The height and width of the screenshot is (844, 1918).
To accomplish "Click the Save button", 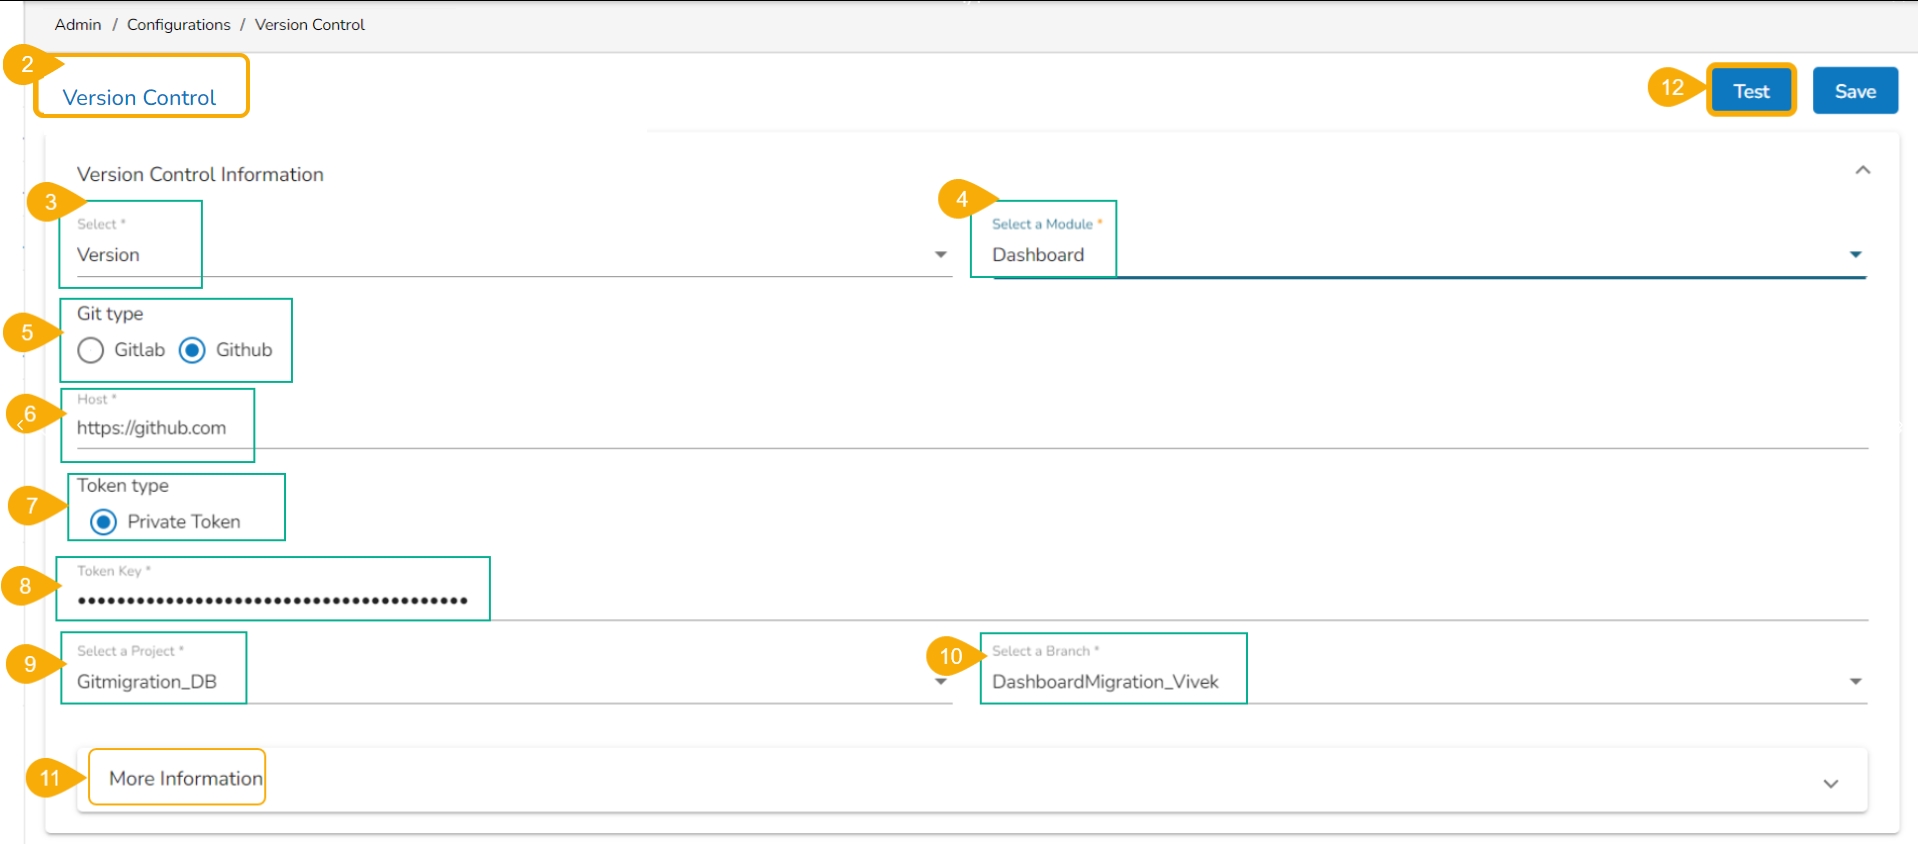I will (1855, 91).
